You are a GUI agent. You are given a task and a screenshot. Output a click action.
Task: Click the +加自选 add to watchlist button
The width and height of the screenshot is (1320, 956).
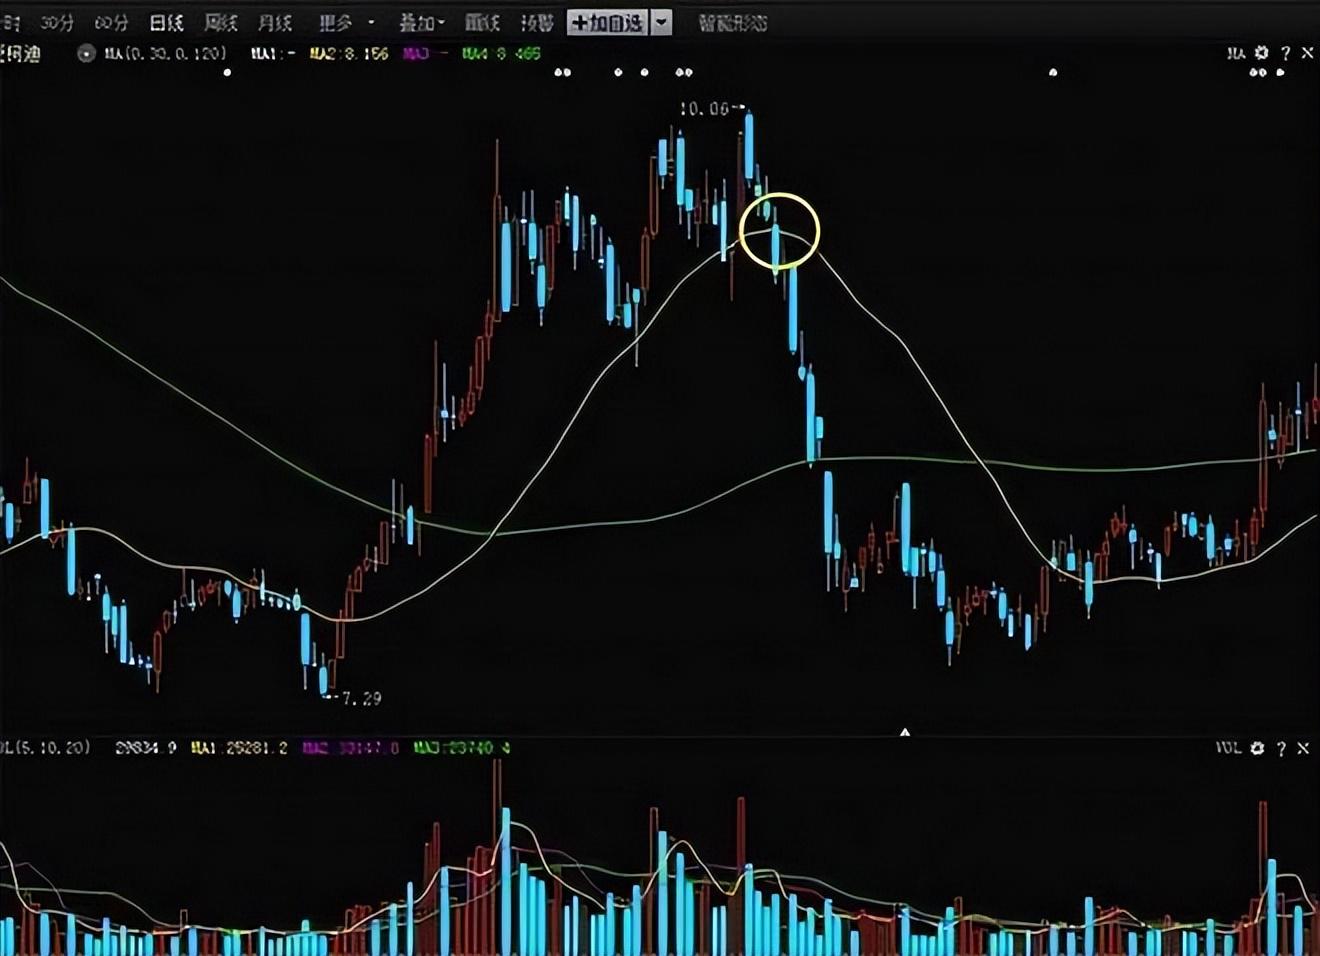pos(608,22)
